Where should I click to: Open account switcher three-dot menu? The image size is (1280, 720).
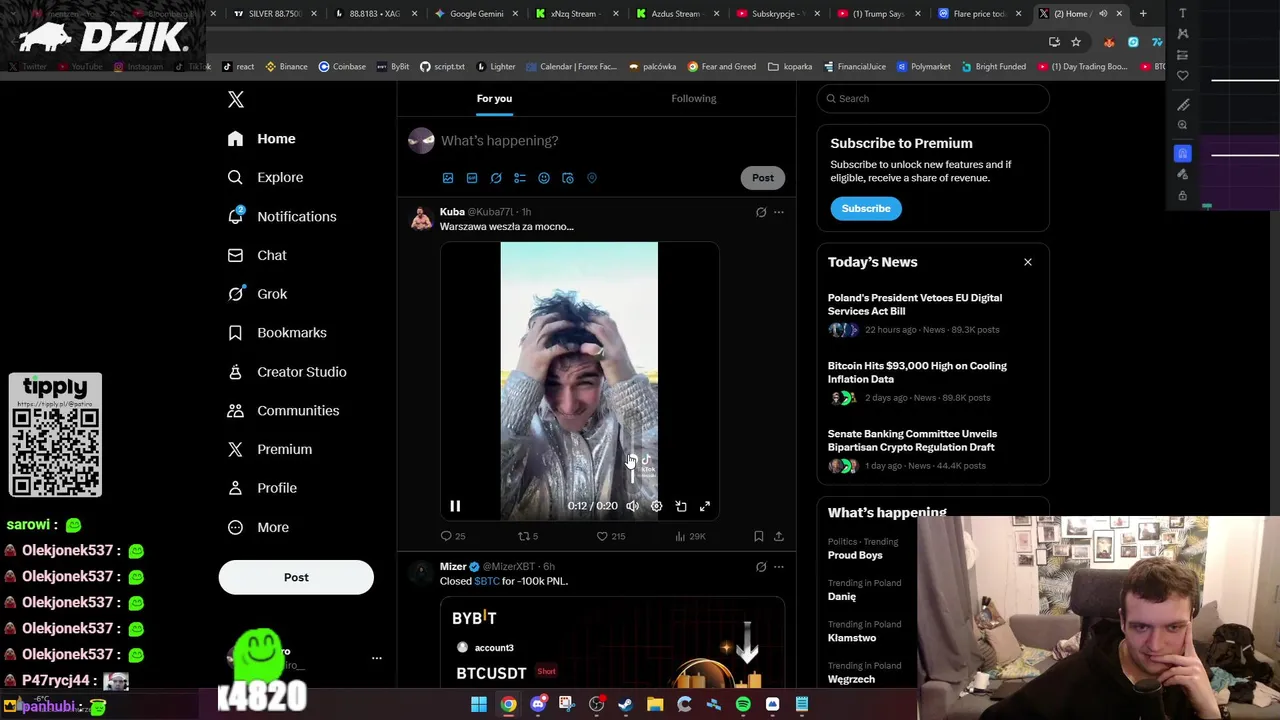[377, 658]
